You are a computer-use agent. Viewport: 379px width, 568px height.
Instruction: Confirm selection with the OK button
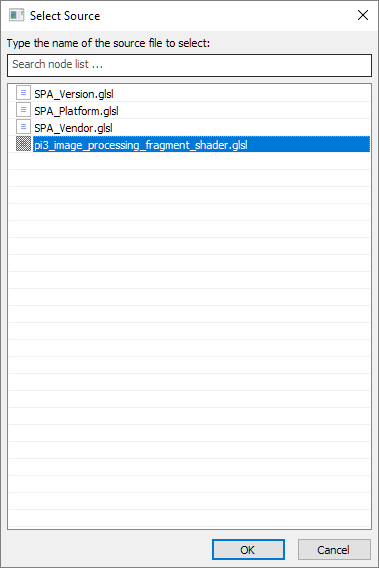click(248, 550)
